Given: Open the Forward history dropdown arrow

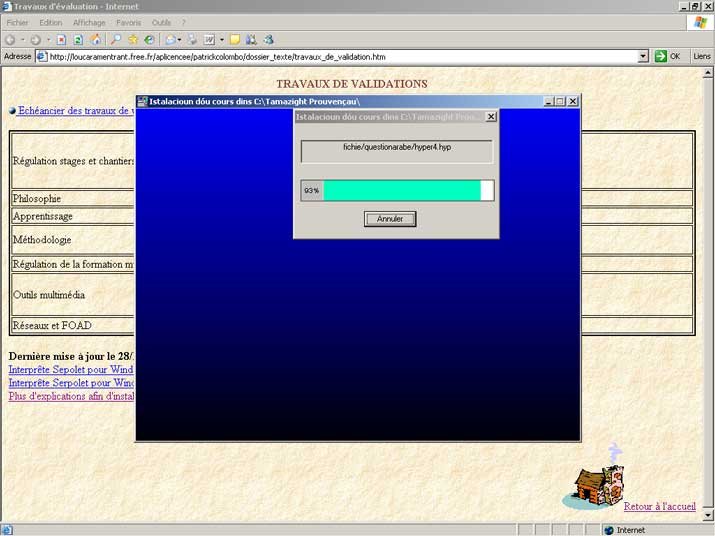Looking at the screenshot, I should point(48,40).
